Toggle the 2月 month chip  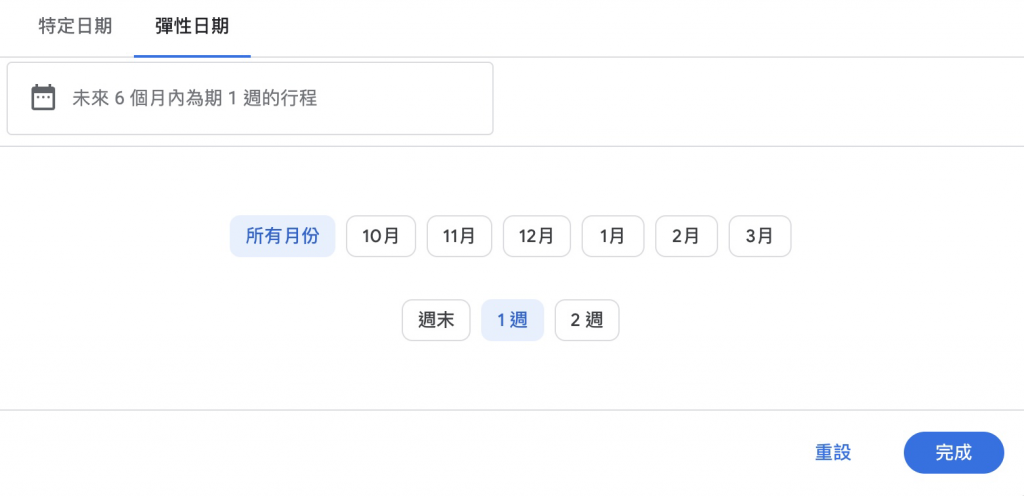point(686,236)
